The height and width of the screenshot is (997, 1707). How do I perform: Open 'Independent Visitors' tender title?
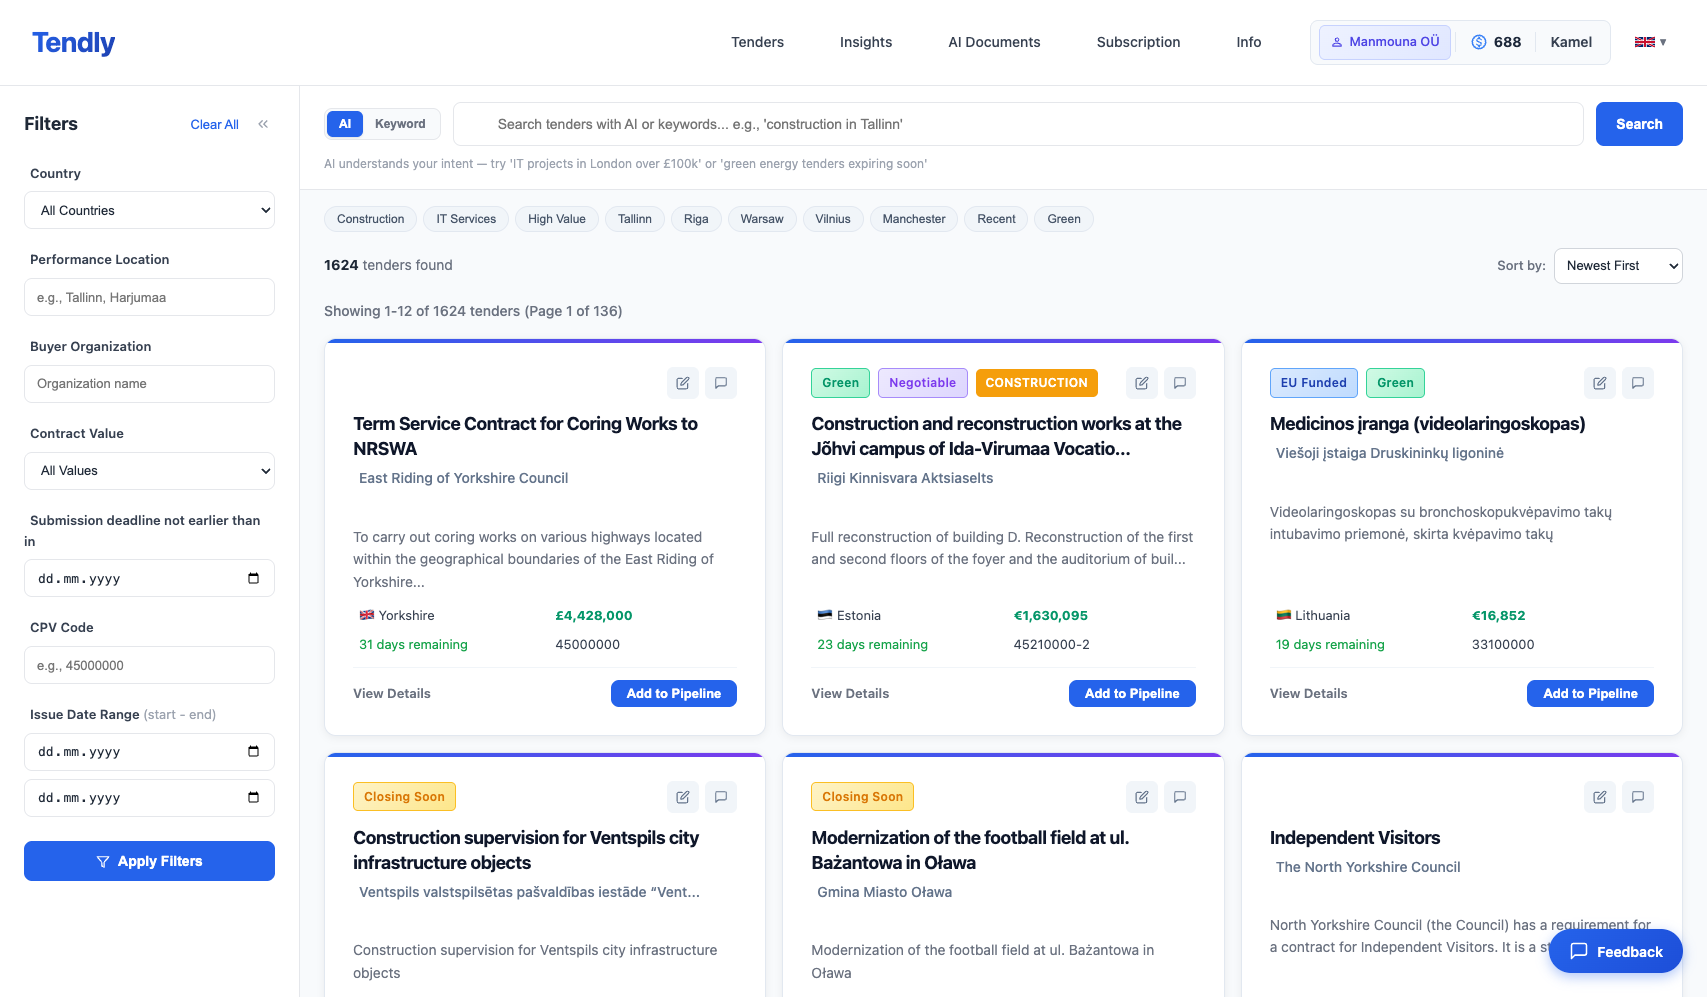[x=1355, y=838]
